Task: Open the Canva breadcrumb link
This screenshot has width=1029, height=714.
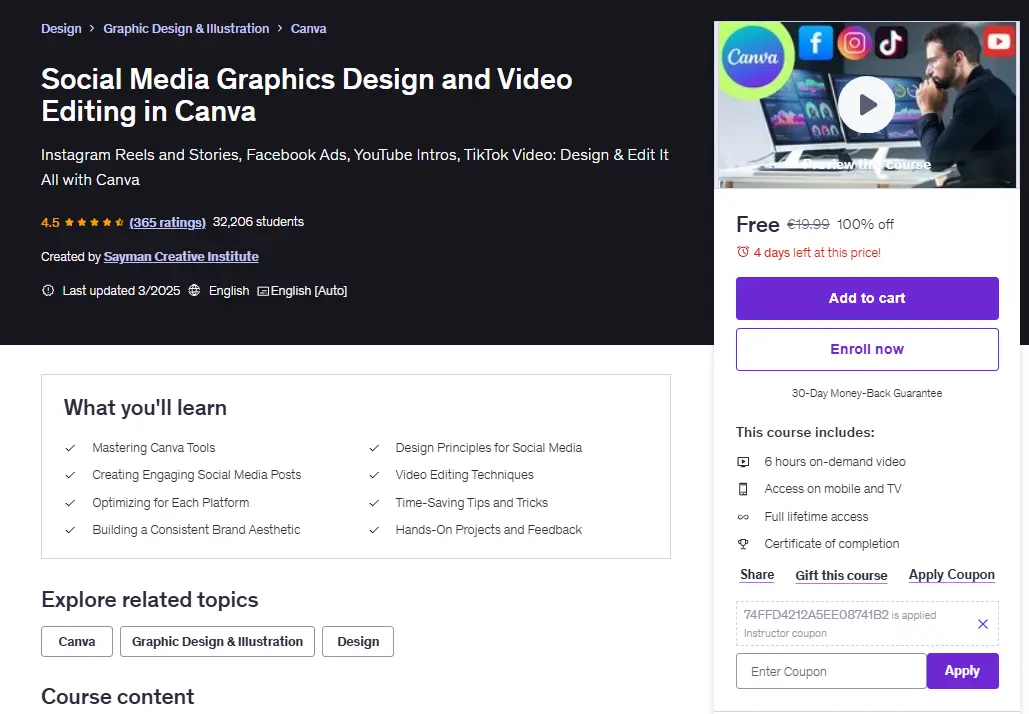Action: [308, 29]
